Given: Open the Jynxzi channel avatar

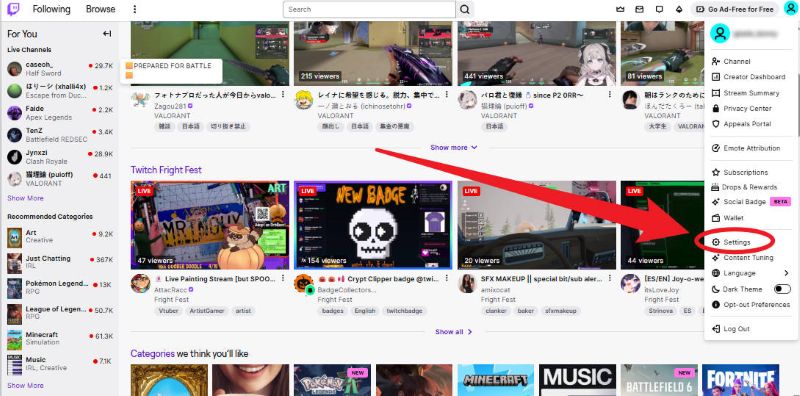Looking at the screenshot, I should pos(14,157).
